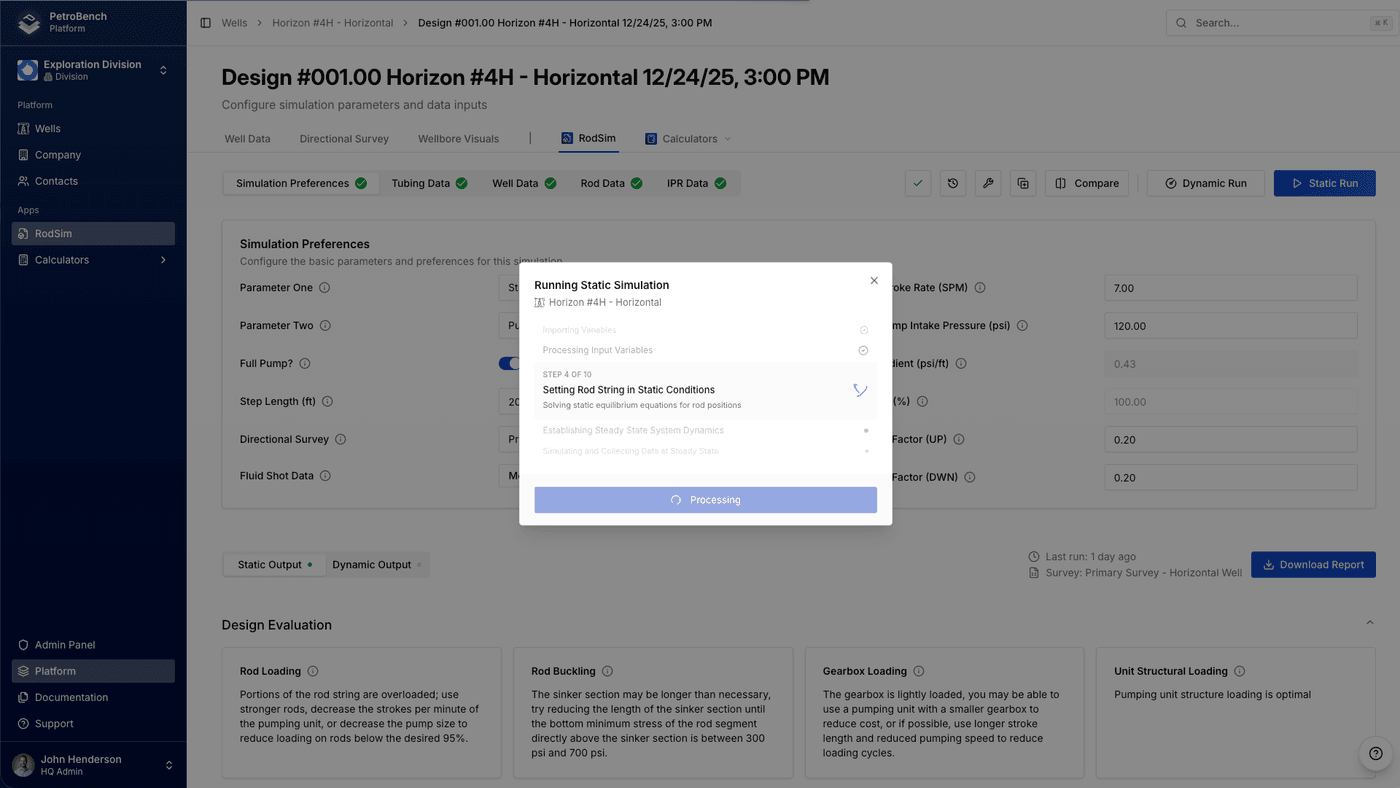Click info icon beside Gearbox Loading

point(918,672)
